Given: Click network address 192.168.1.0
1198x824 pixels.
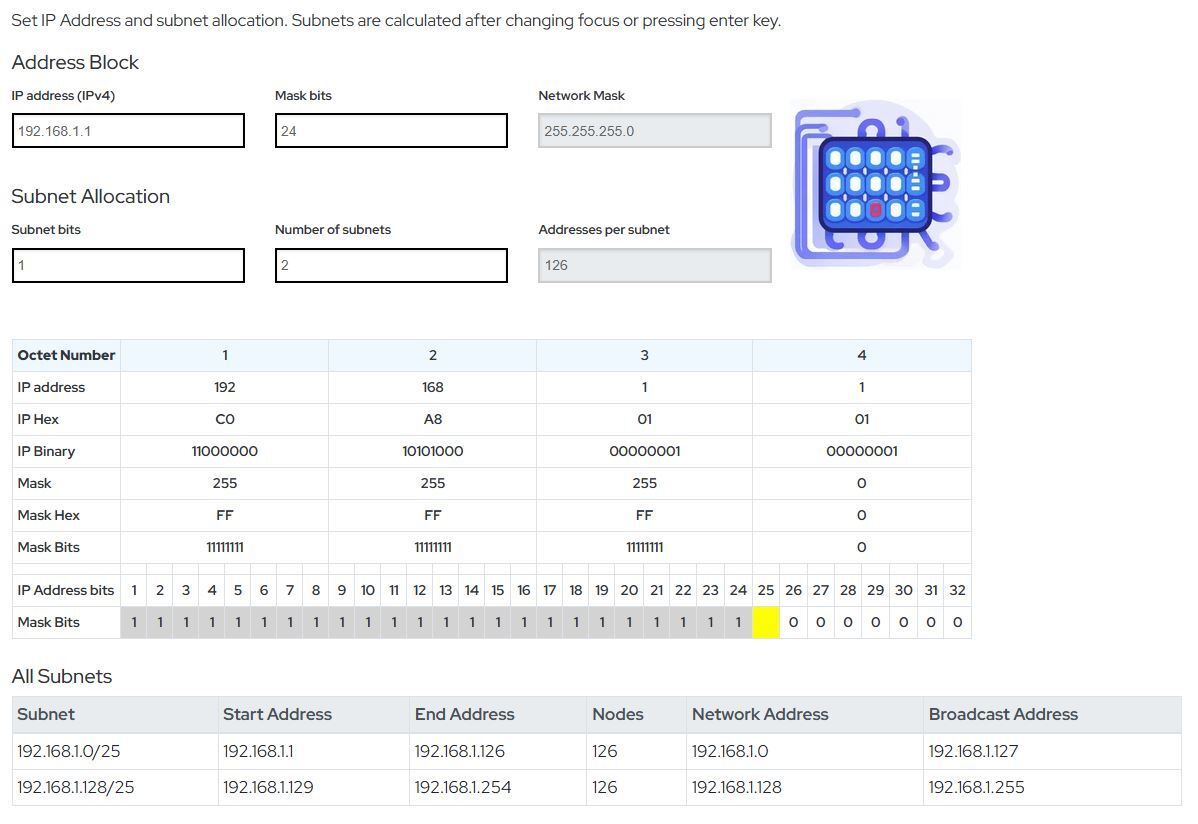Looking at the screenshot, I should 730,751.
